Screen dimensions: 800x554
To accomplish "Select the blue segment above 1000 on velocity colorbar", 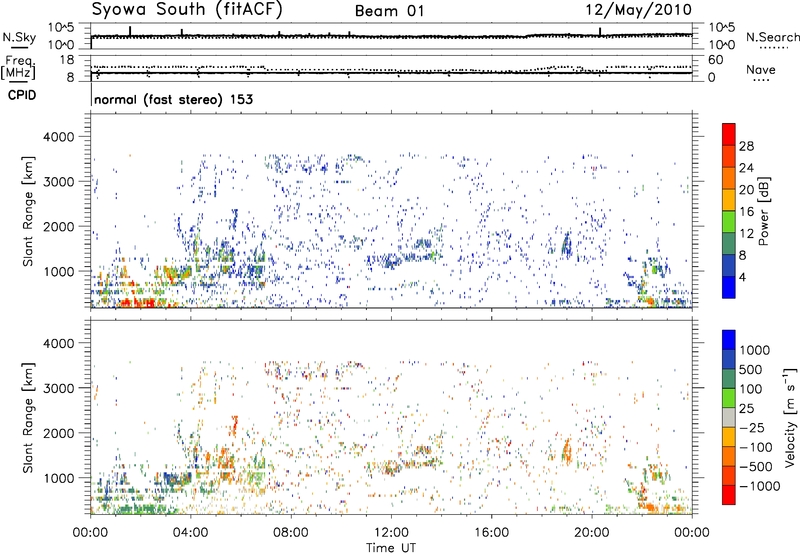I will click(729, 340).
